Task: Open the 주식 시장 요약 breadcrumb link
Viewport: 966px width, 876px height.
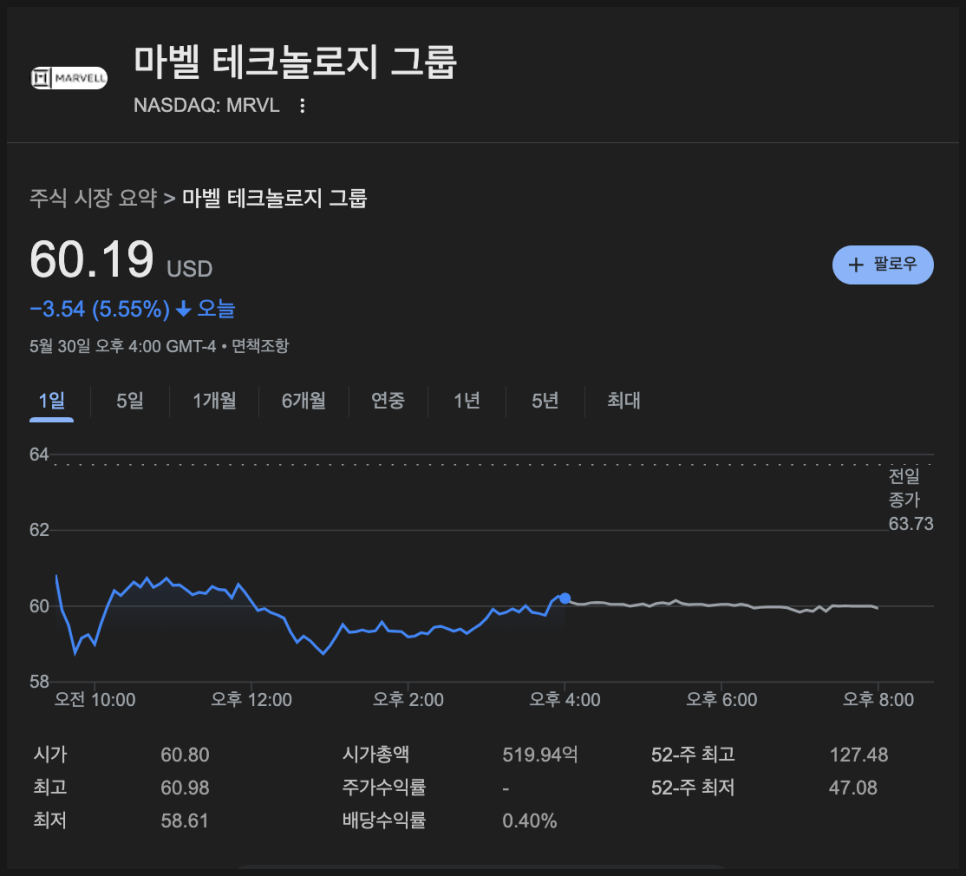Action: 93,198
